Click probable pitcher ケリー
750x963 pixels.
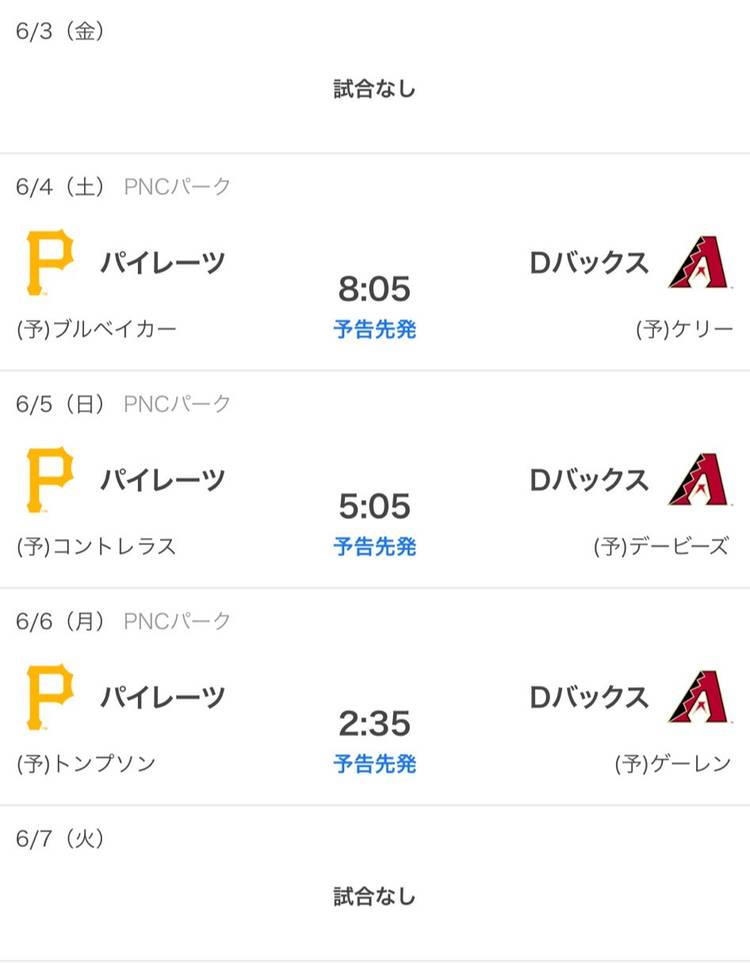(x=684, y=329)
